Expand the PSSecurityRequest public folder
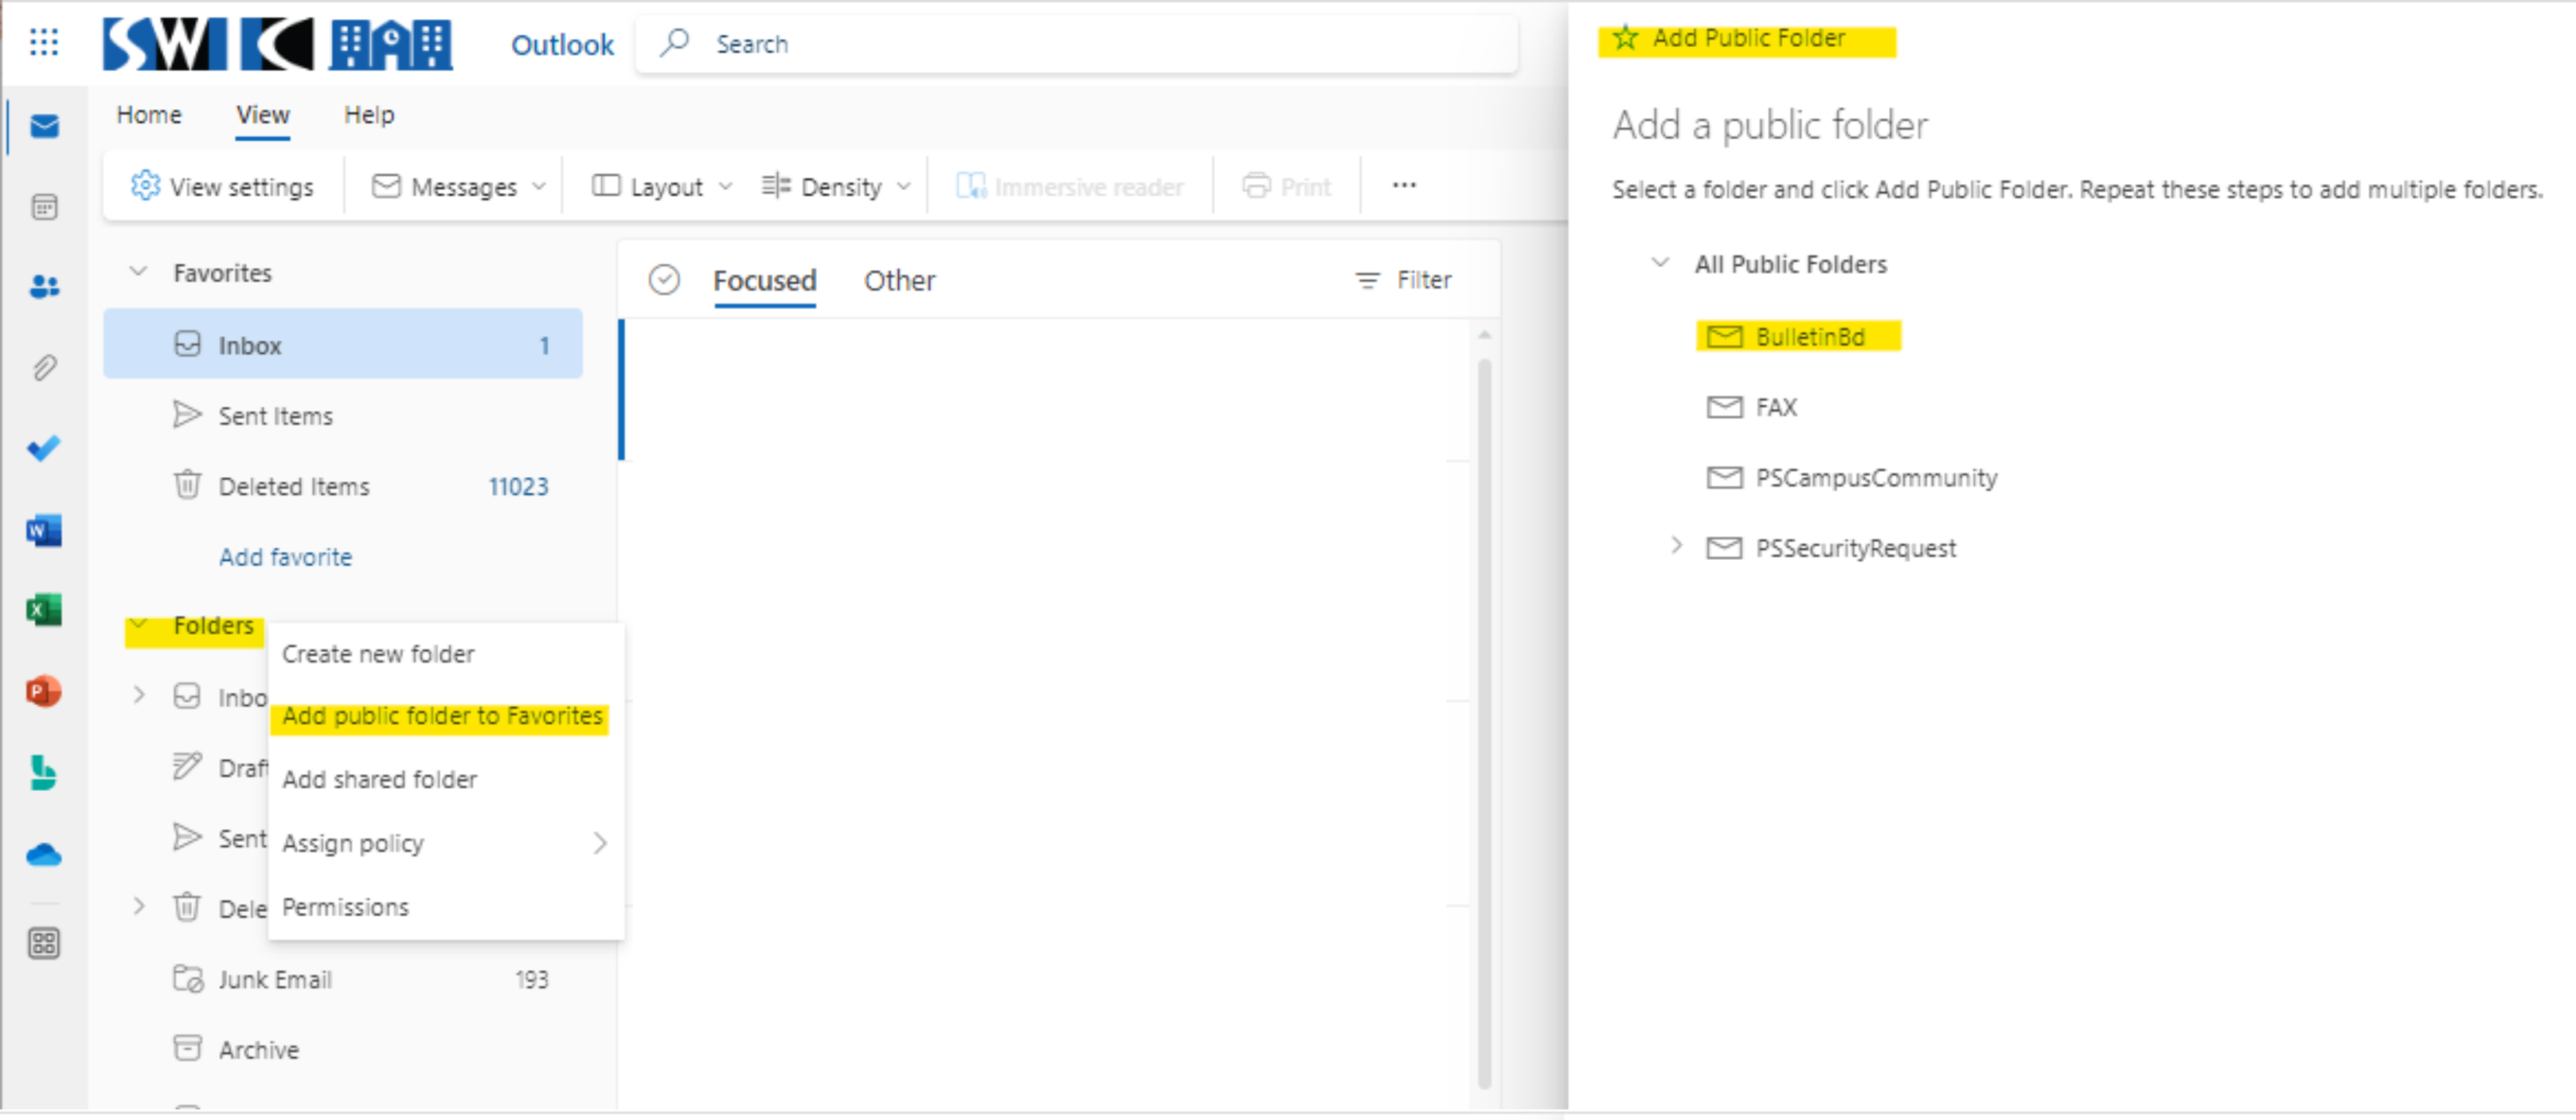2576x1120 pixels. pos(1676,546)
